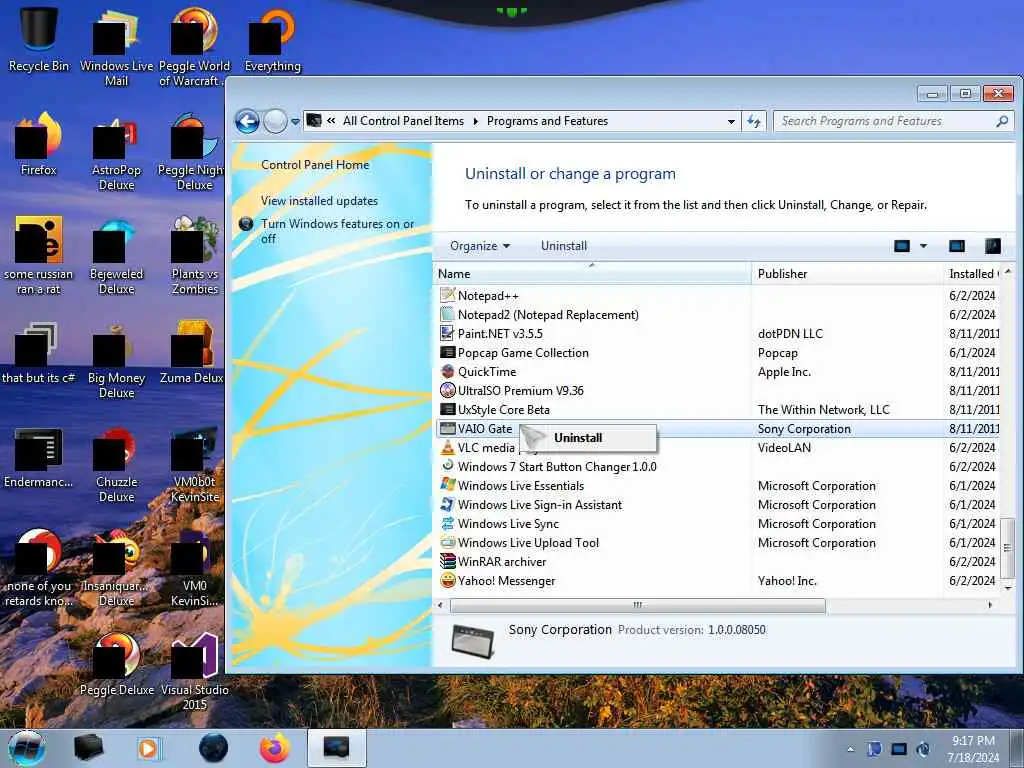Viewport: 1024px width, 768px height.
Task: Click the Change your view icon
Action: (x=902, y=246)
